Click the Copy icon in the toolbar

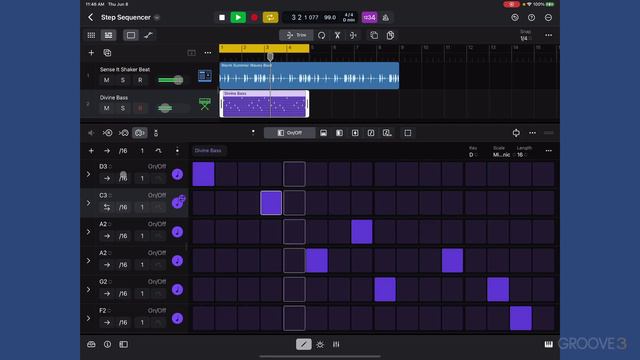click(x=374, y=35)
